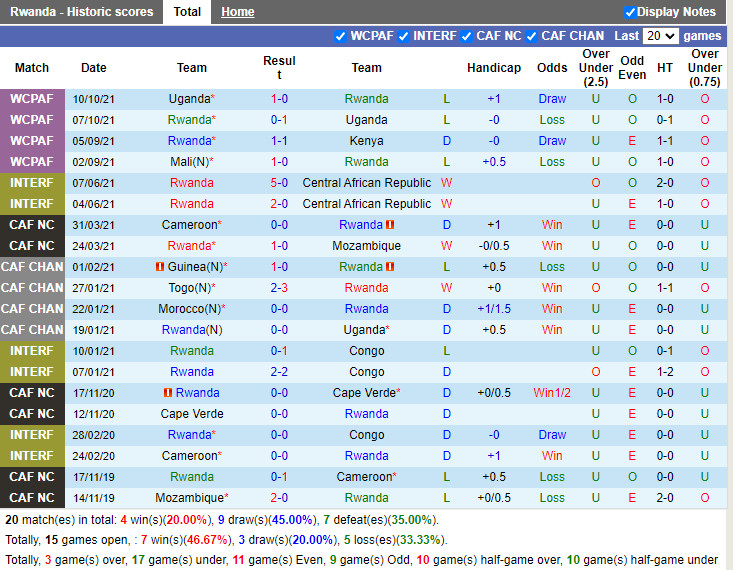This screenshot has width=734, height=570.
Task: Open the Kenya team link
Action: click(366, 141)
